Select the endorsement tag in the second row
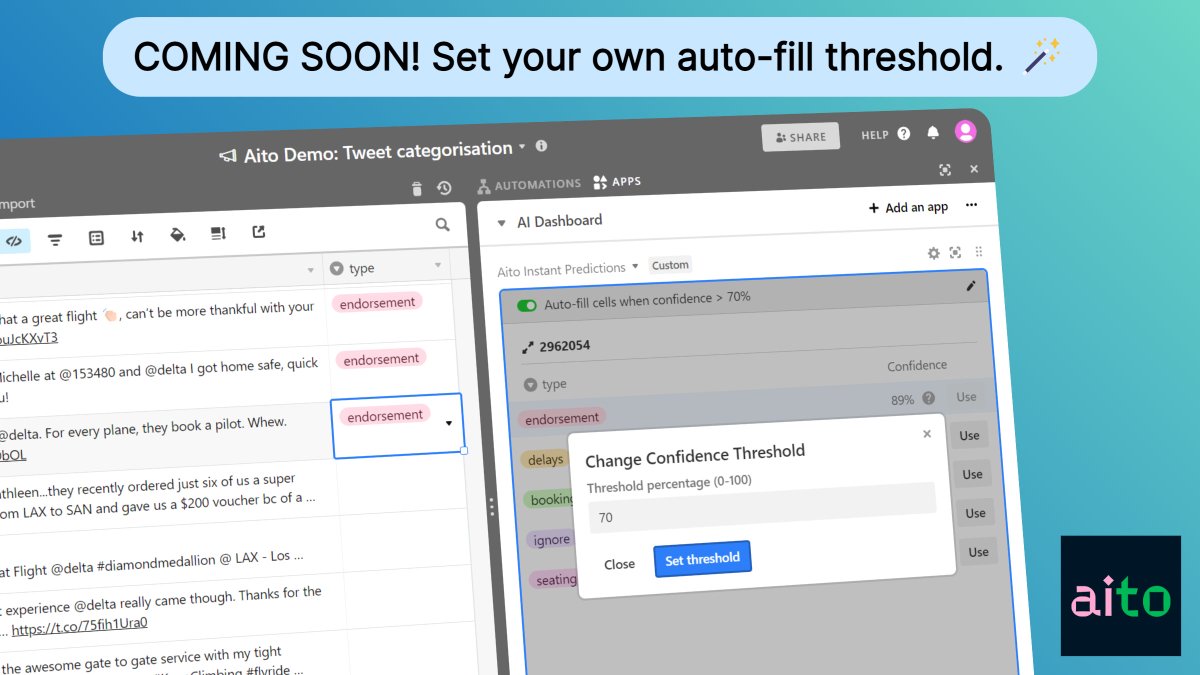This screenshot has height=675, width=1200. [x=380, y=359]
